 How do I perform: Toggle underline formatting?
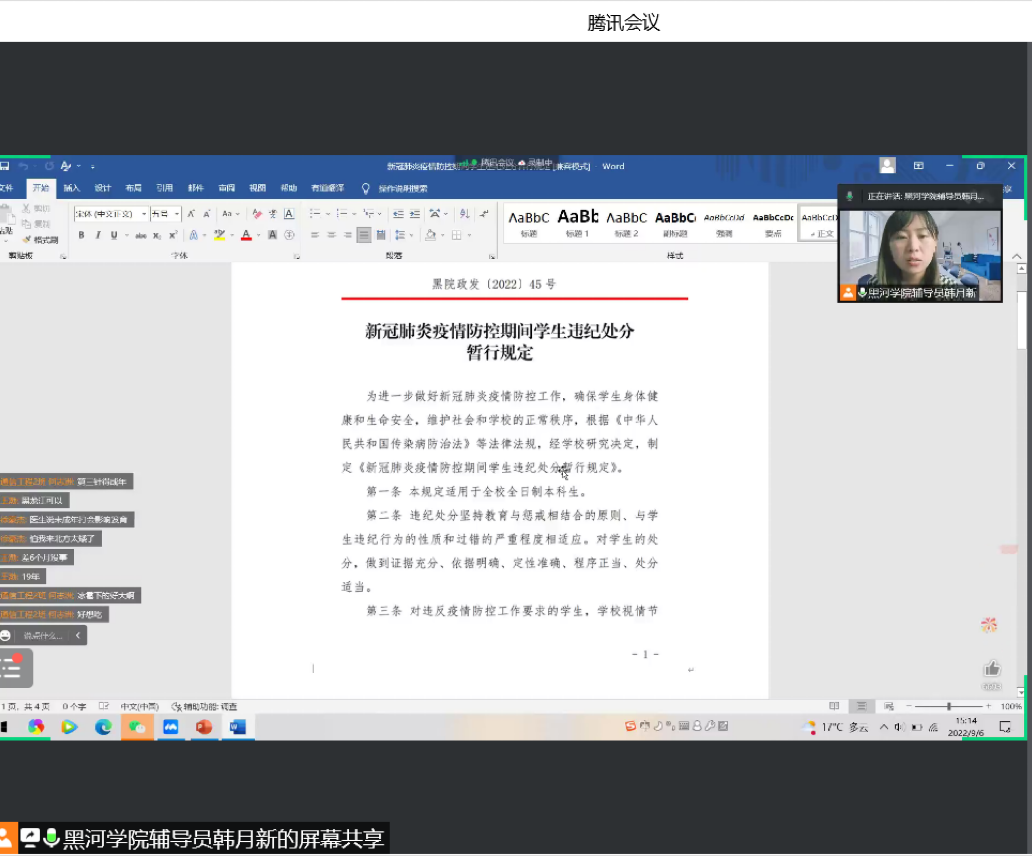point(113,236)
